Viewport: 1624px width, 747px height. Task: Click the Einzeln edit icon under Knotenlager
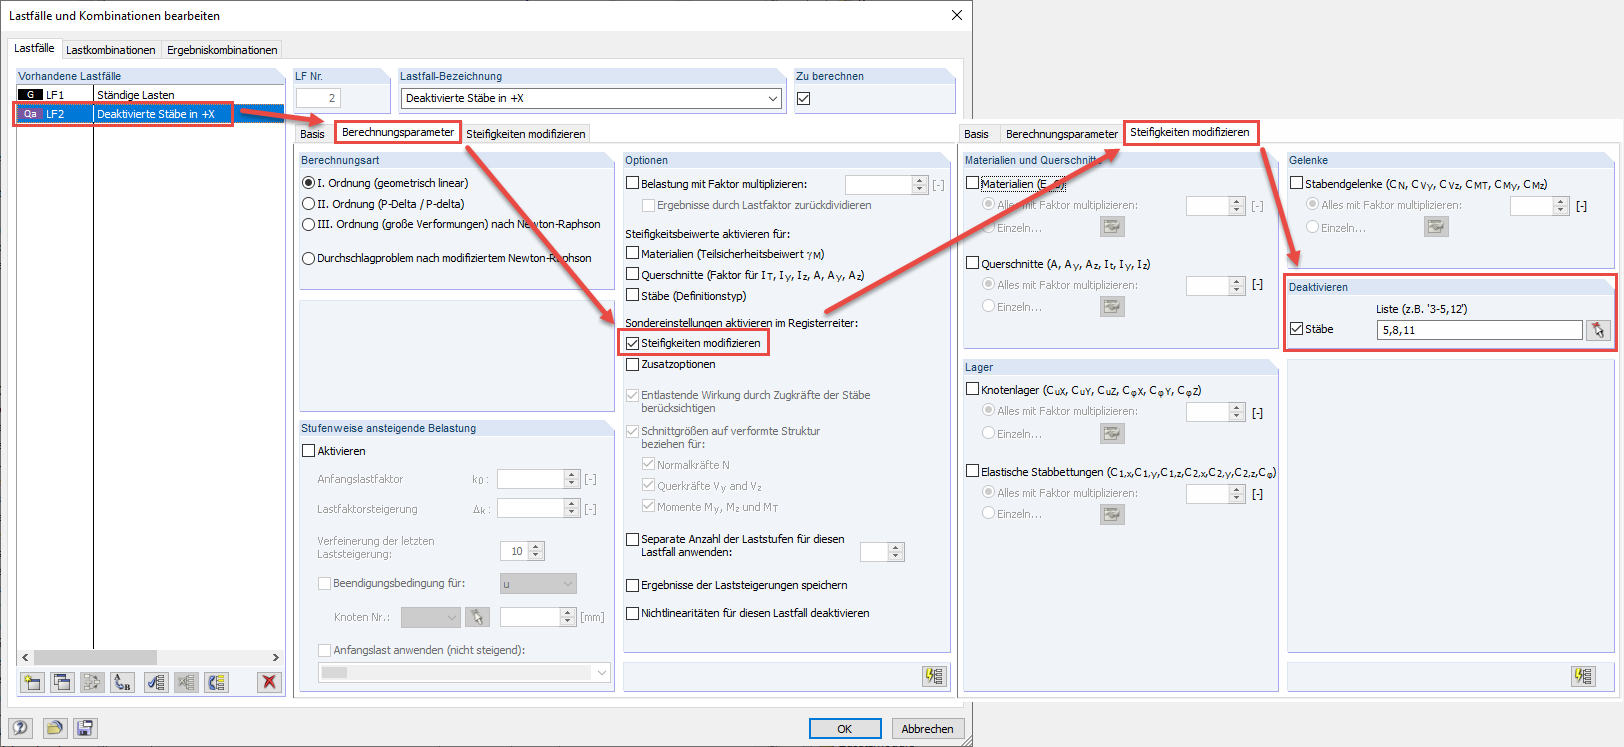coord(1112,433)
